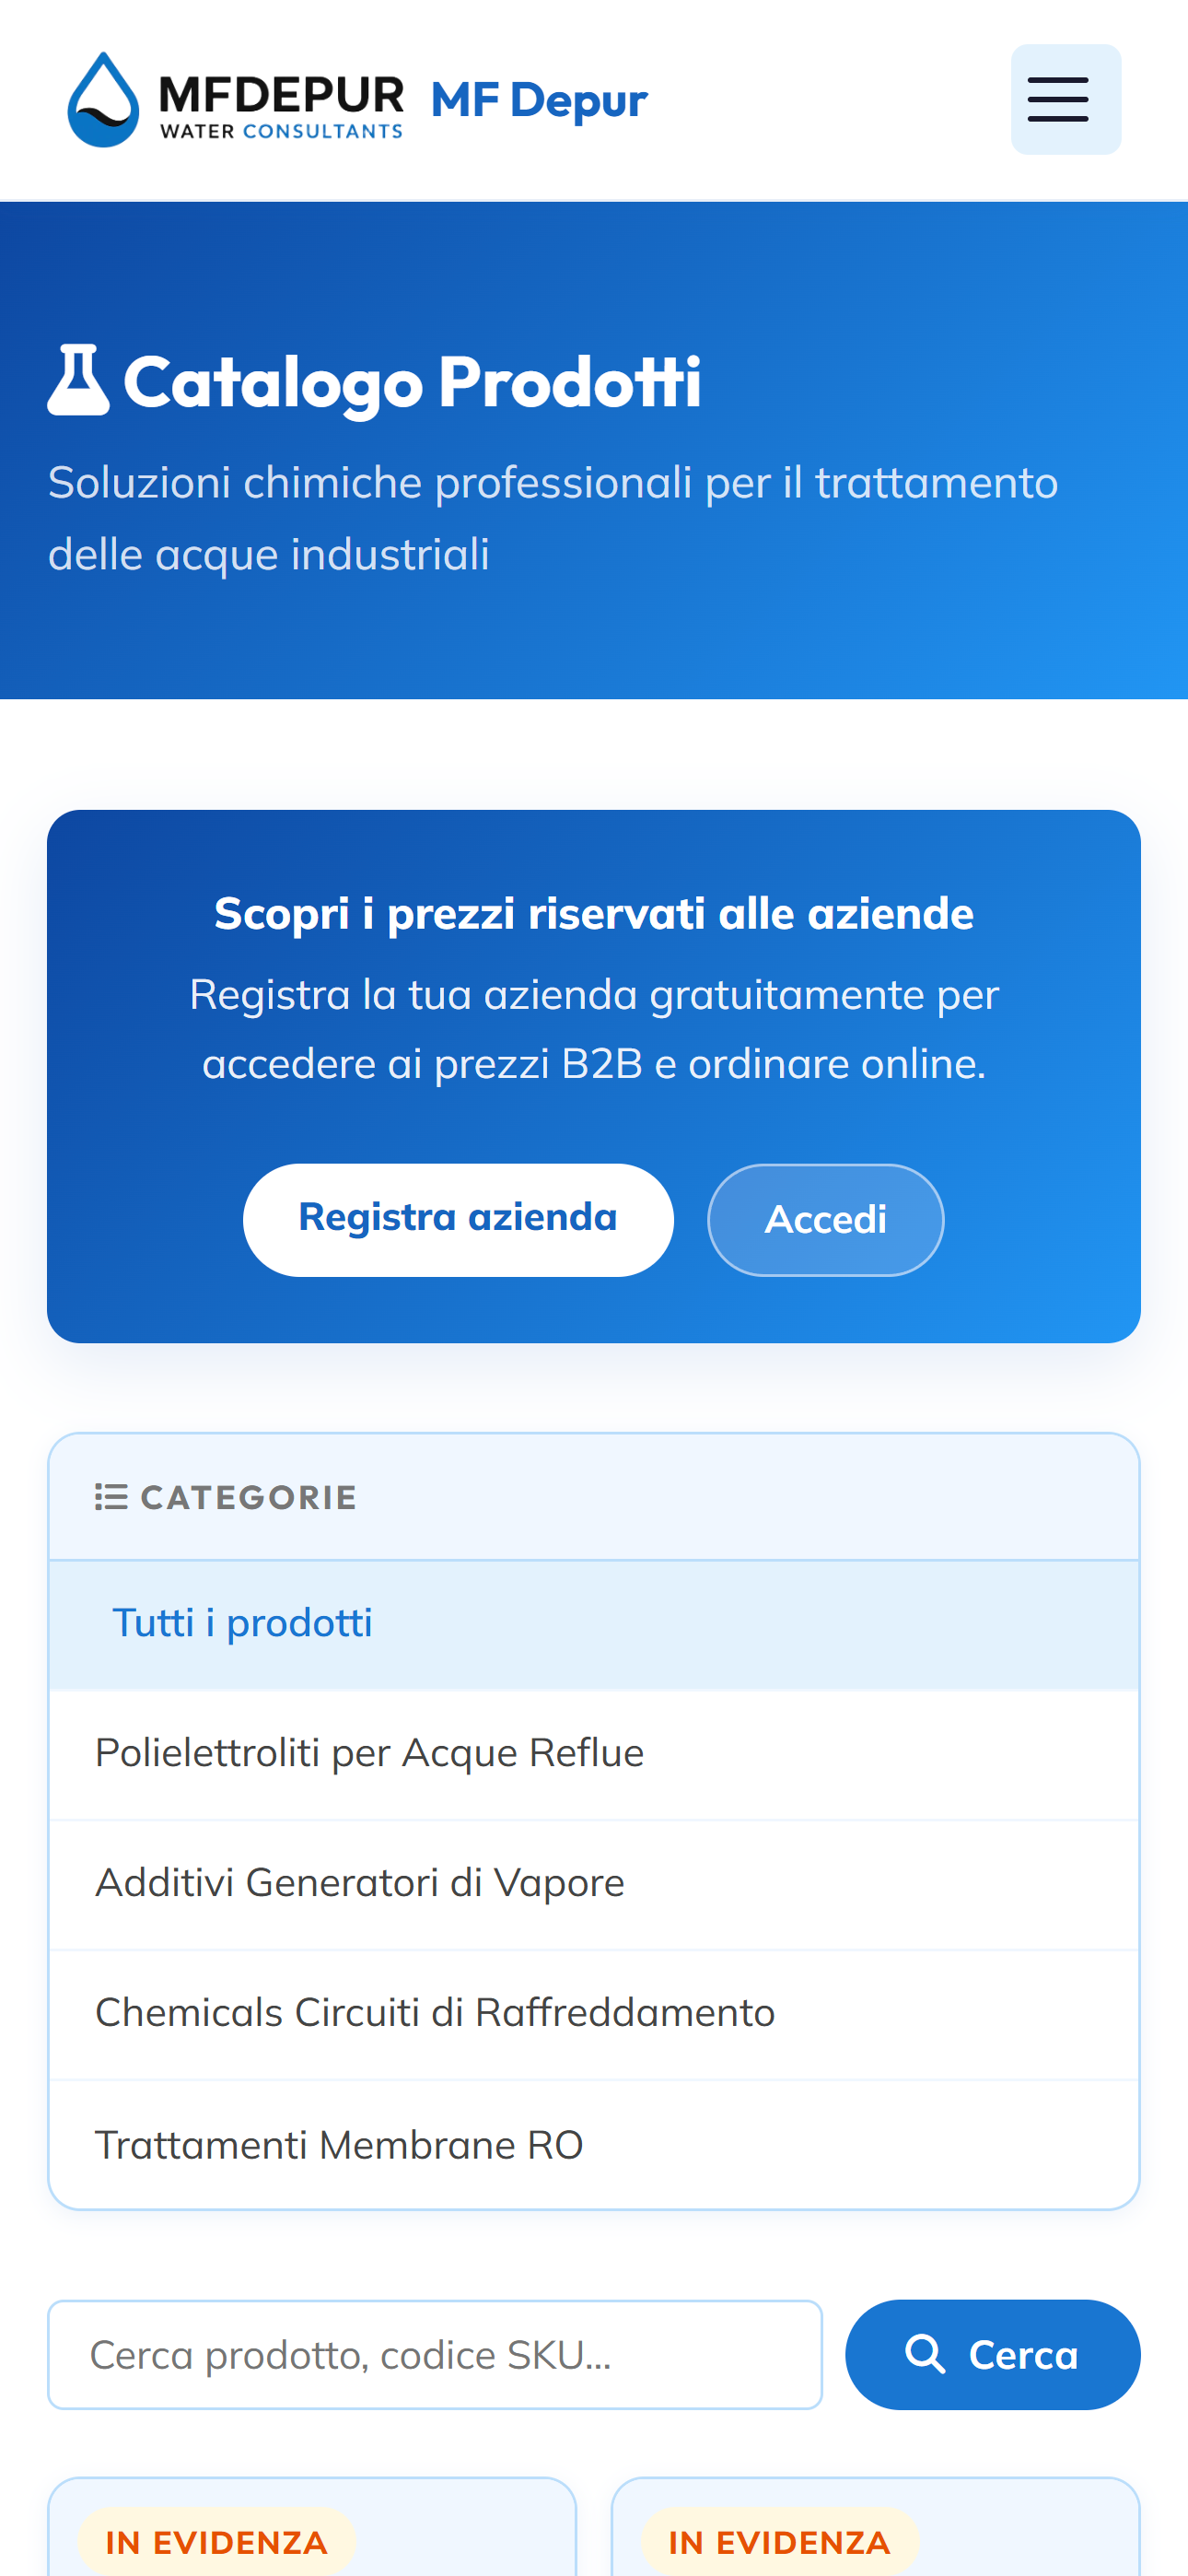Click the Accedi button
The height and width of the screenshot is (2576, 1188).
pos(825,1219)
